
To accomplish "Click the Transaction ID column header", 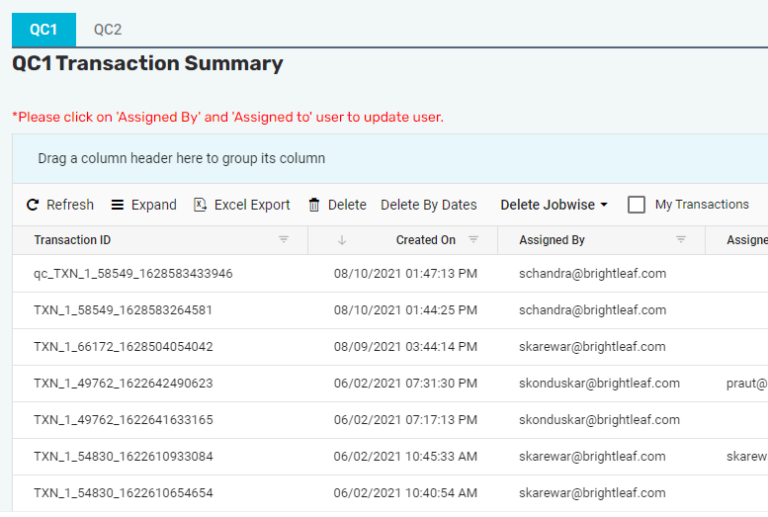I will point(72,240).
